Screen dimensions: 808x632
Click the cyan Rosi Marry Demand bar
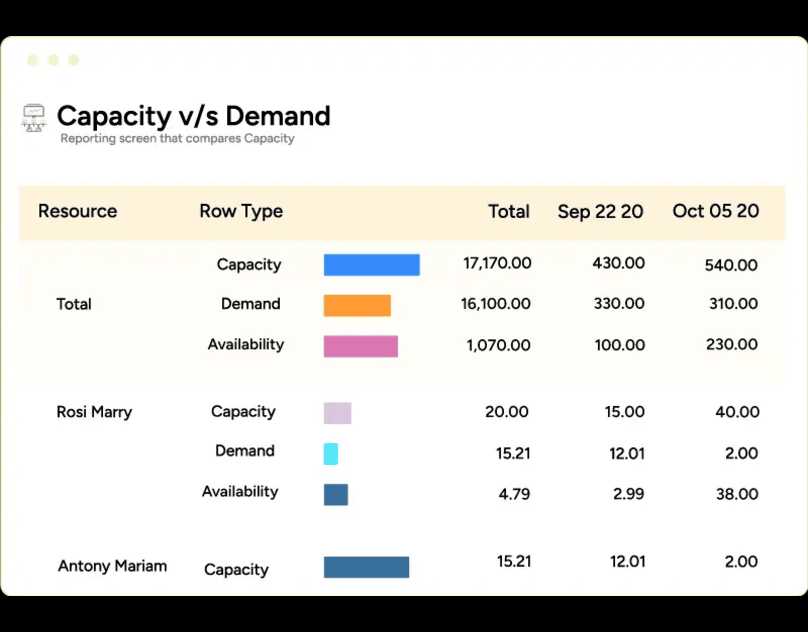pyautogui.click(x=331, y=454)
